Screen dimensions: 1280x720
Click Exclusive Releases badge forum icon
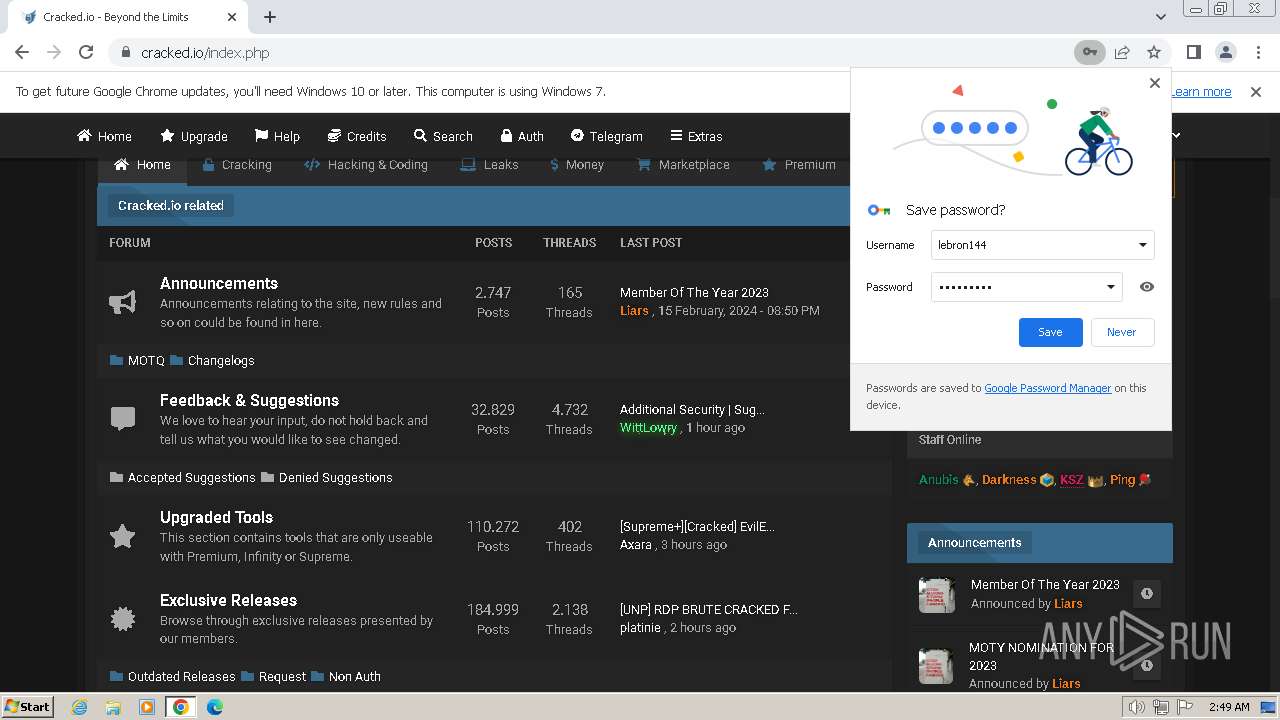[122, 619]
